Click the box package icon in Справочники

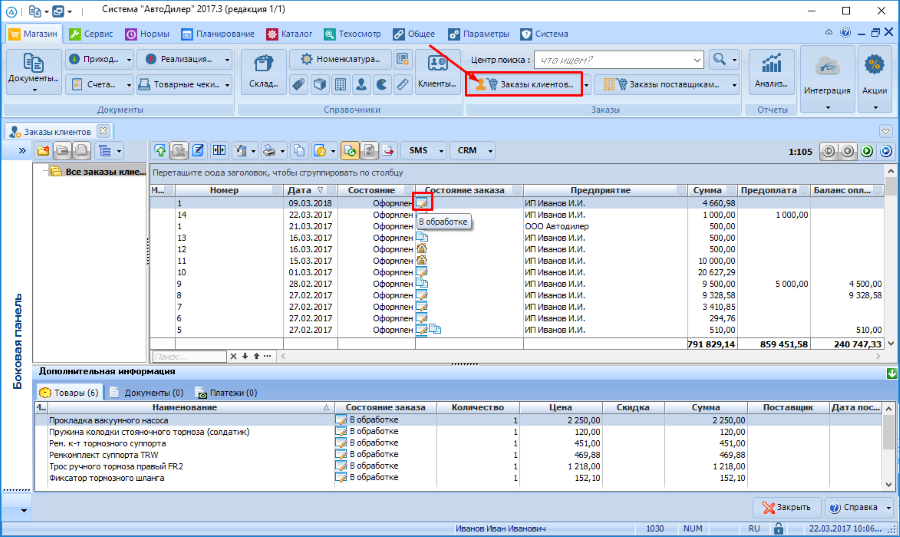click(x=320, y=84)
